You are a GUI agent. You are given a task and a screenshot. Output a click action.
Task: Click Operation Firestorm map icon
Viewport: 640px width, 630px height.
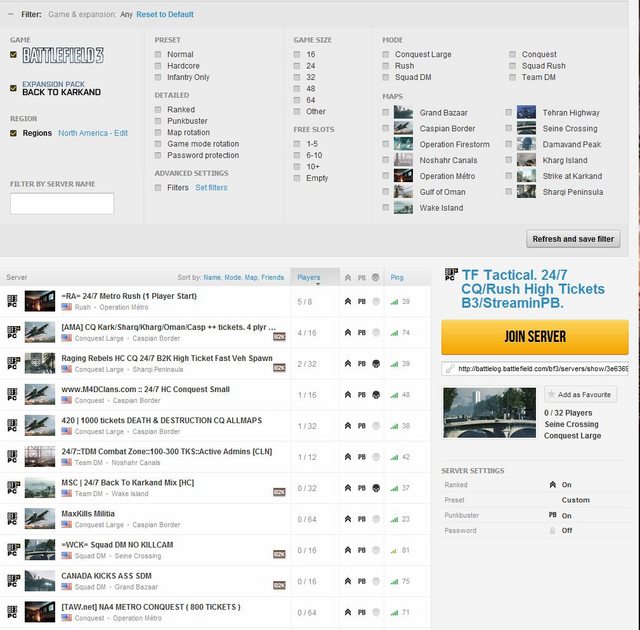pyautogui.click(x=403, y=144)
